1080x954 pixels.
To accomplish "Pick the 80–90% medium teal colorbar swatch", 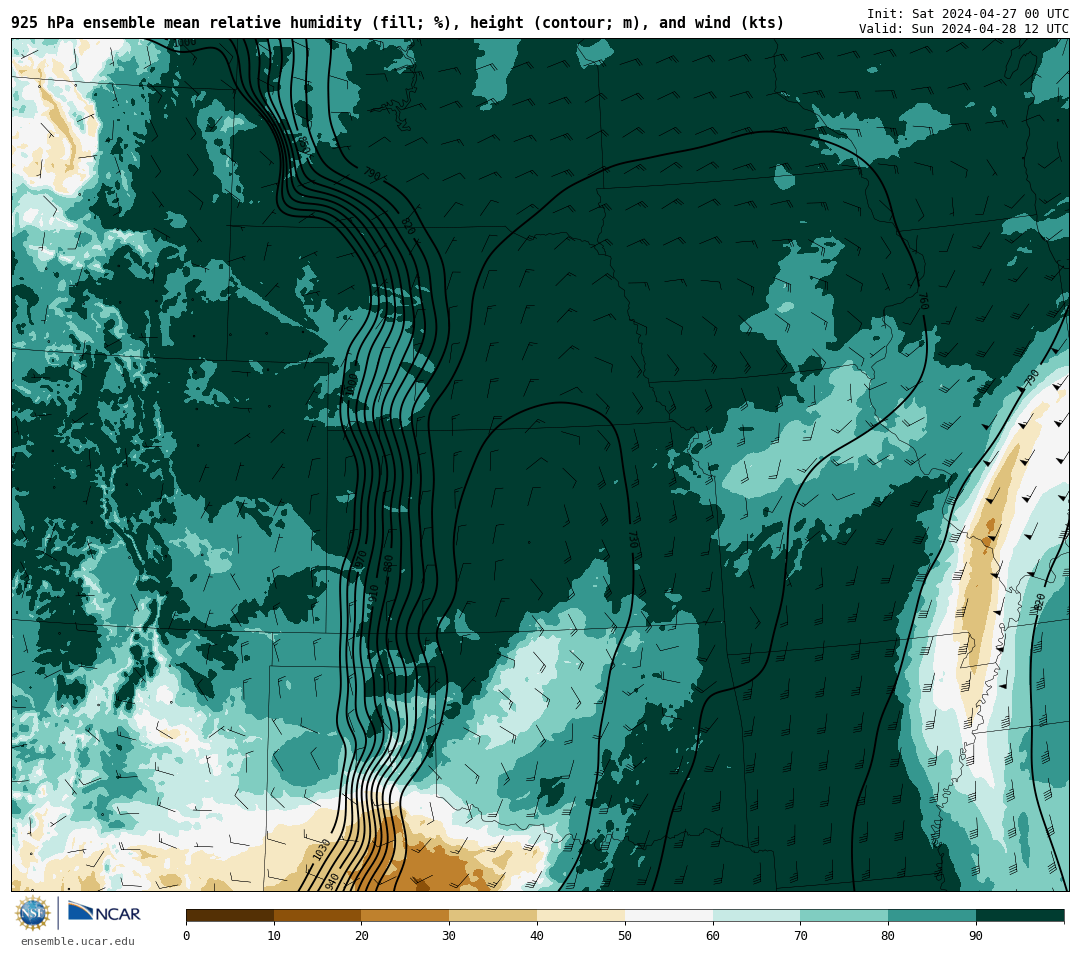I will (x=932, y=915).
